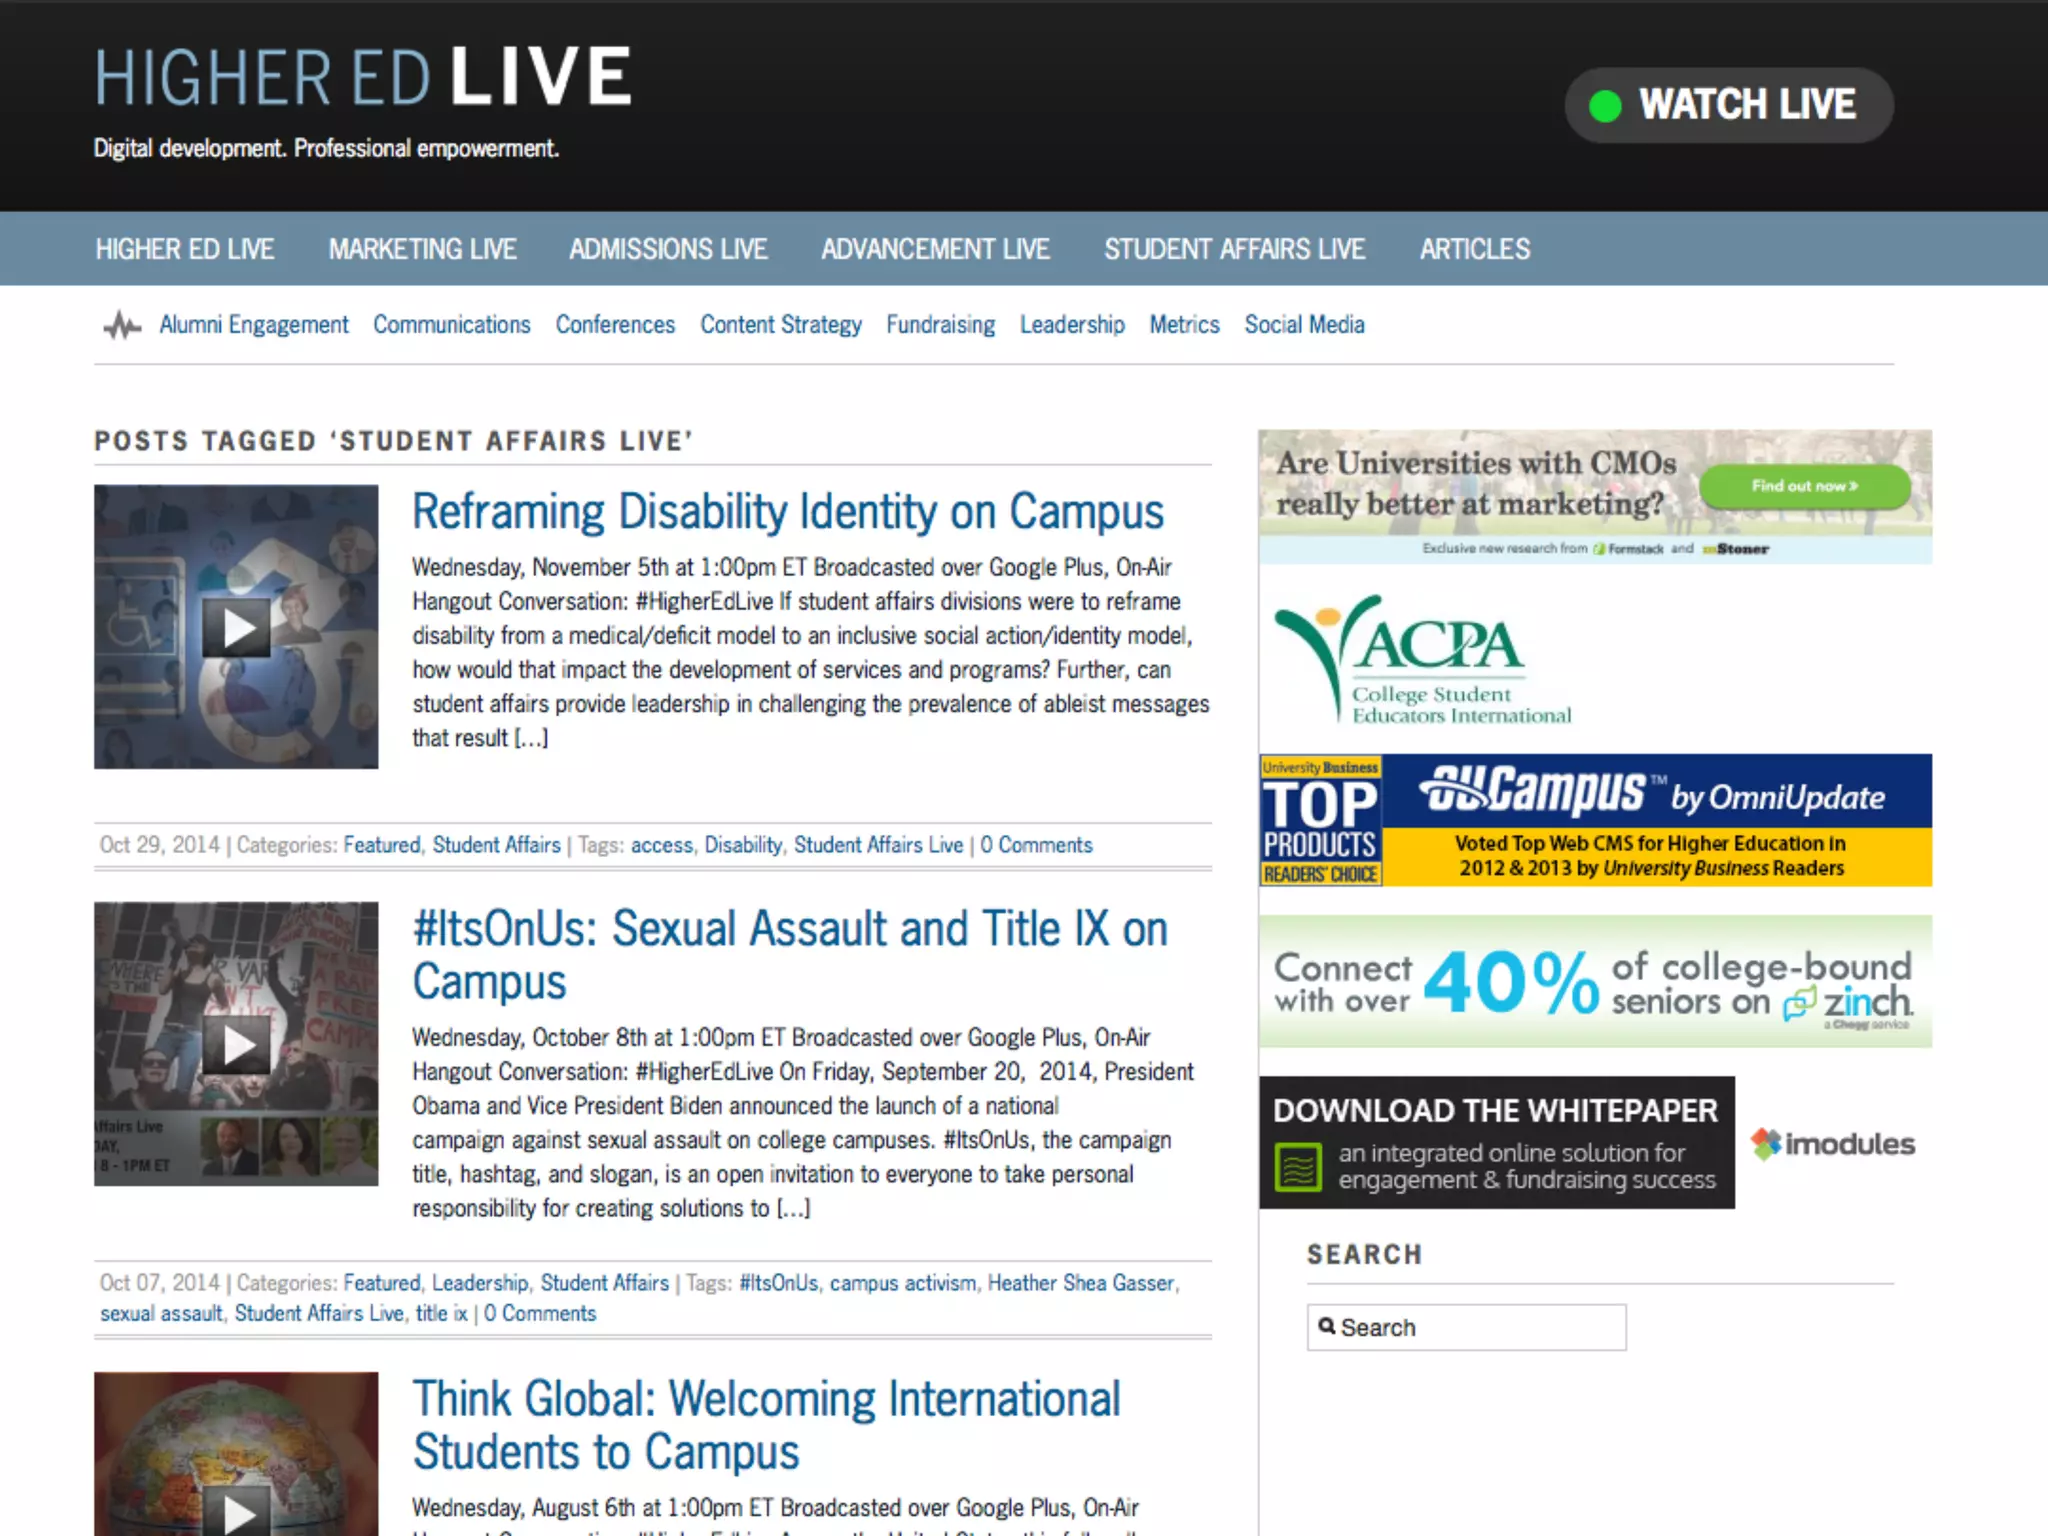2048x1536 pixels.
Task: Play the Think Global globe video thumbnail
Action: (x=236, y=1510)
